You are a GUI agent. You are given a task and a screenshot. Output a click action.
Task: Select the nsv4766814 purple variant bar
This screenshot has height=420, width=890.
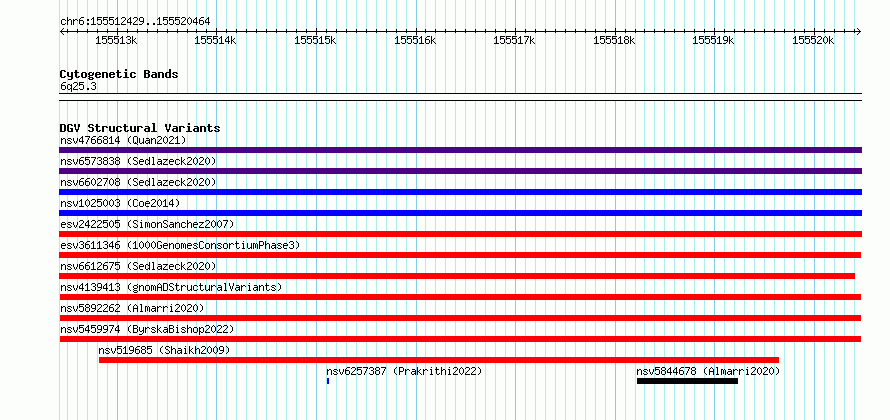tap(460, 150)
